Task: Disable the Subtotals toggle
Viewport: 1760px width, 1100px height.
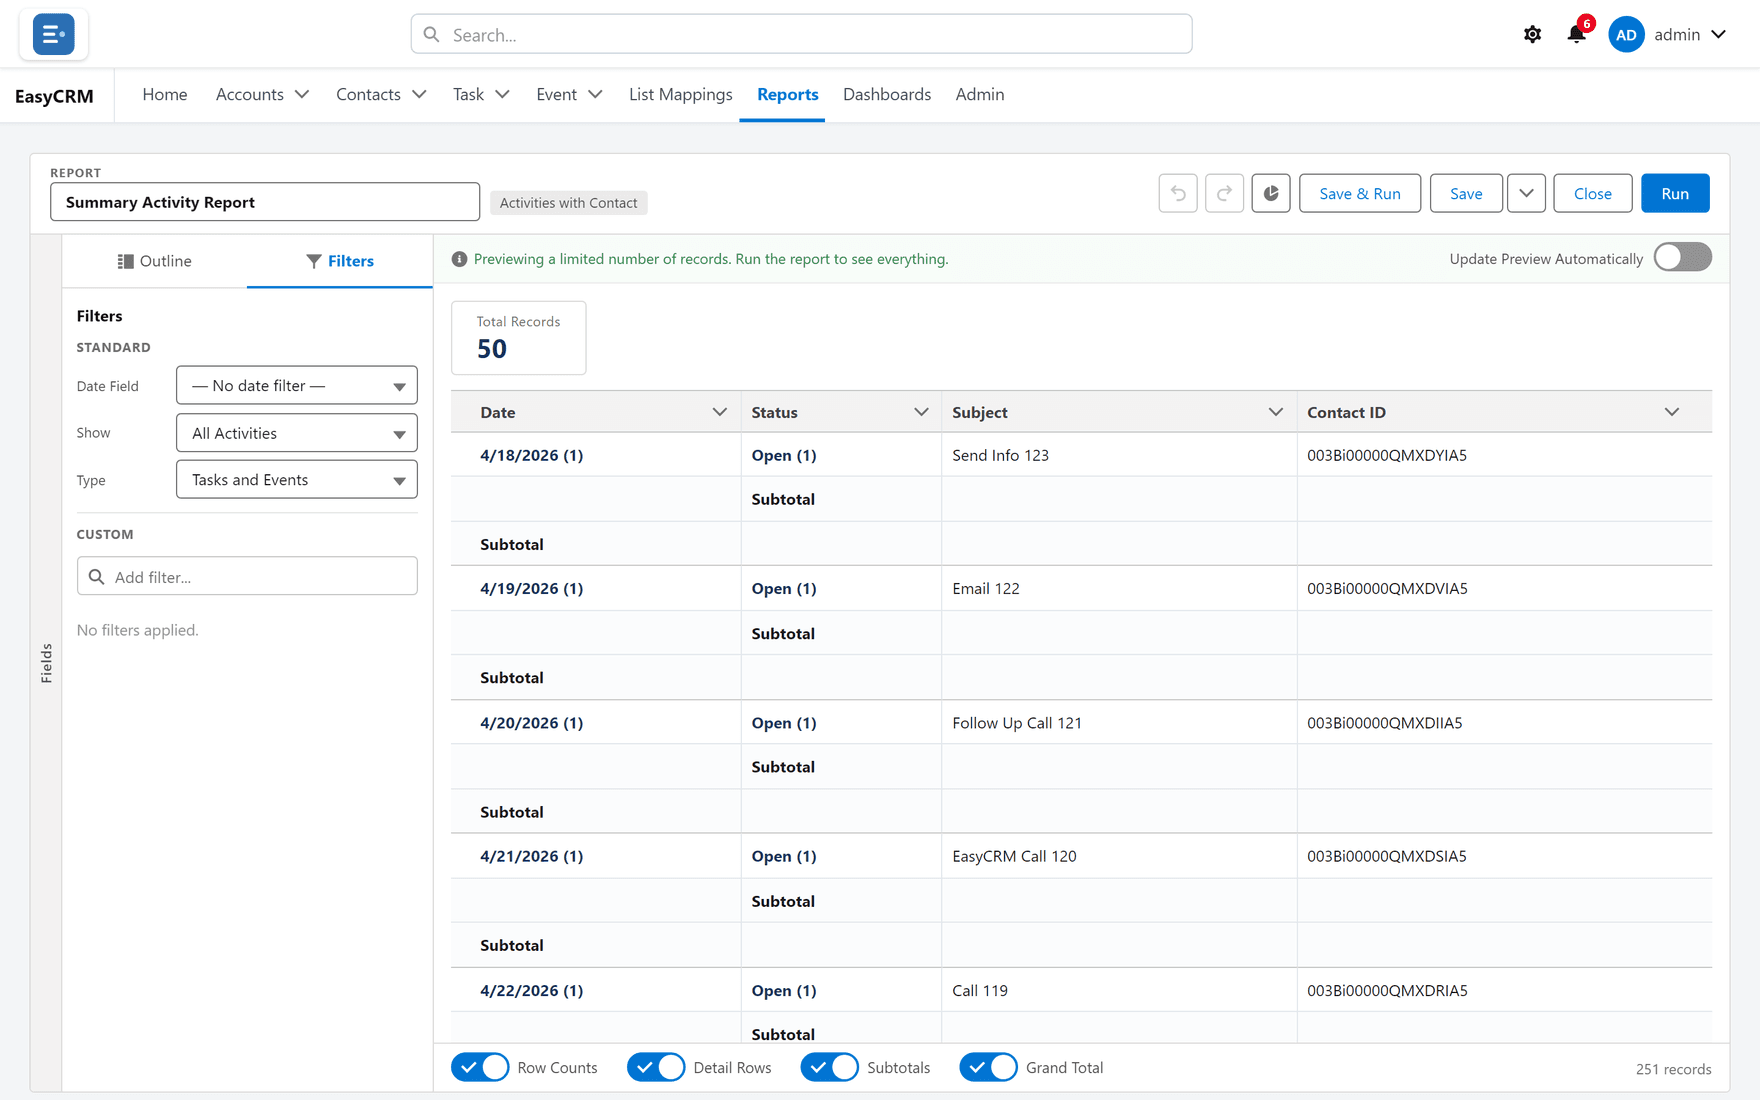Action: [829, 1067]
